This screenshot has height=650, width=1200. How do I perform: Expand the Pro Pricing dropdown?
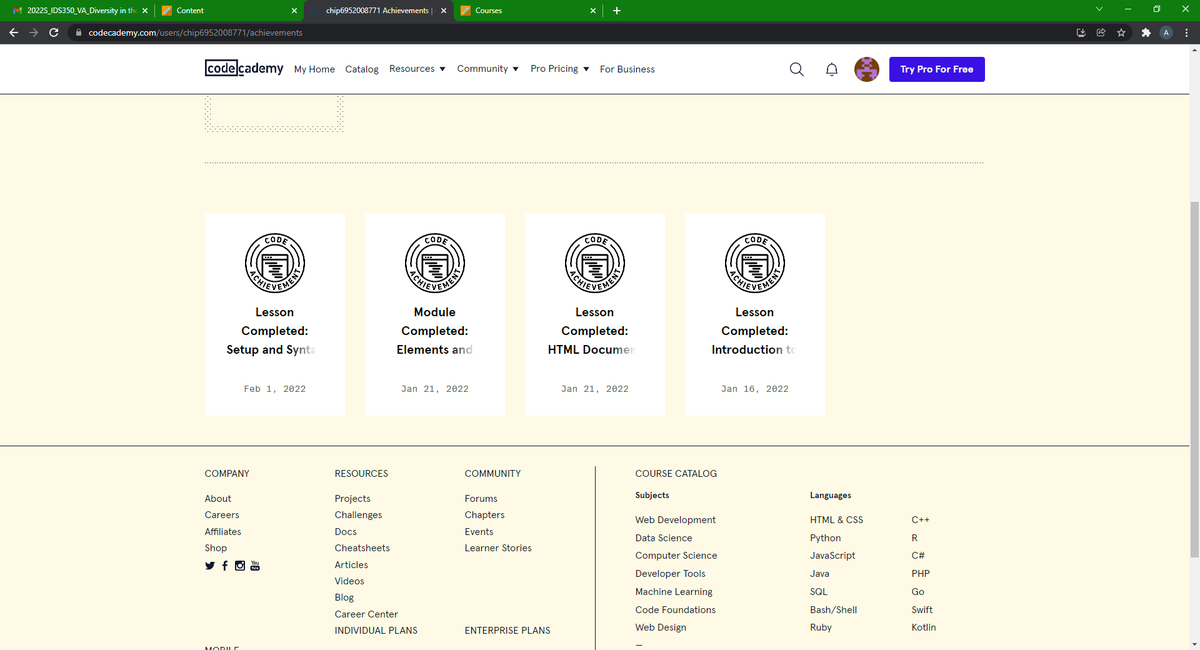click(560, 69)
